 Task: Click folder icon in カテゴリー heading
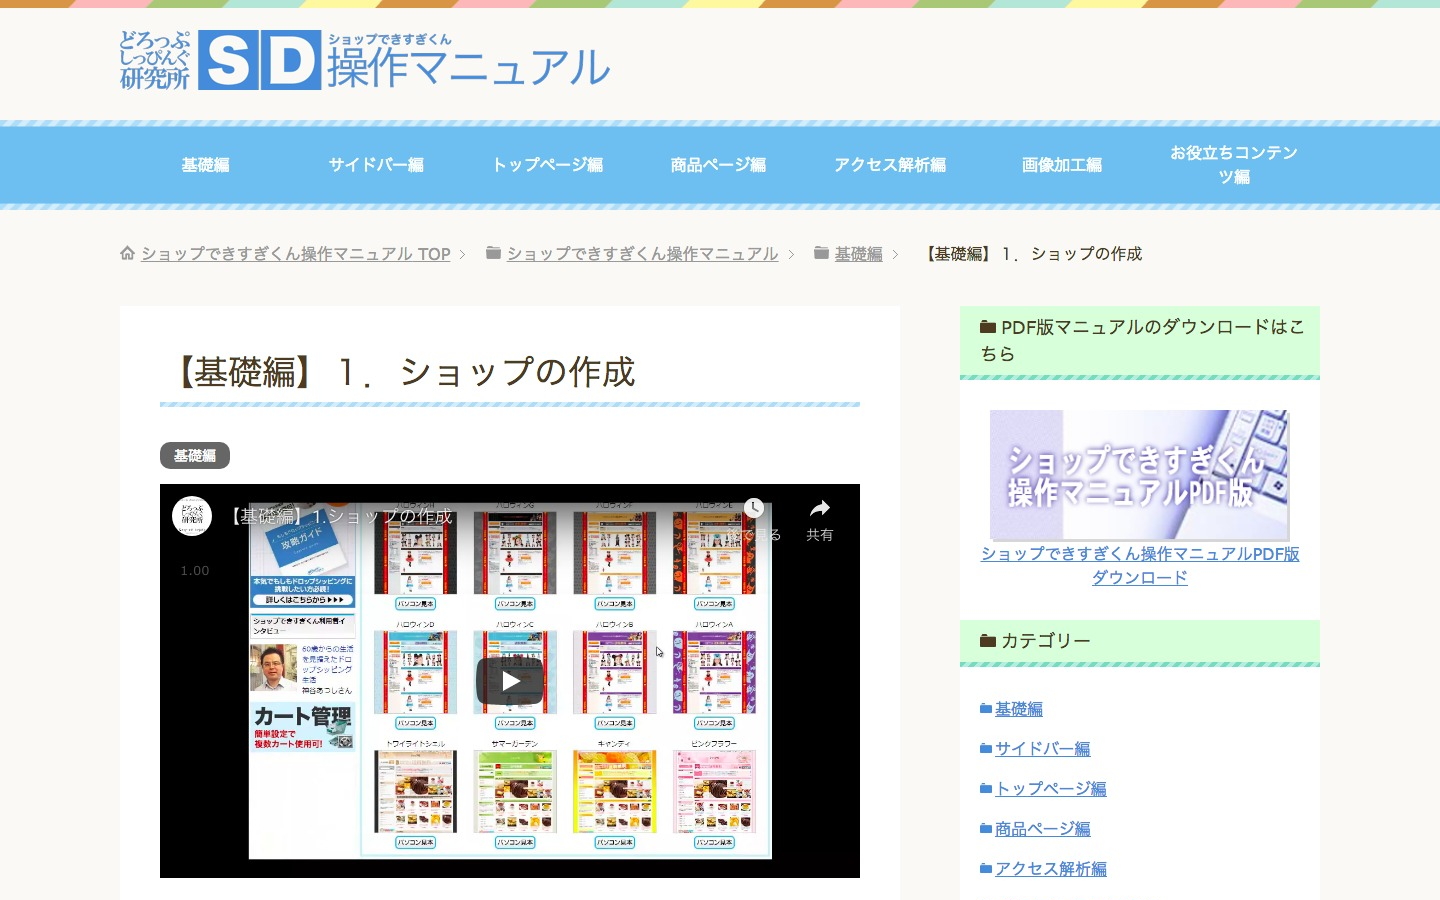(x=988, y=640)
